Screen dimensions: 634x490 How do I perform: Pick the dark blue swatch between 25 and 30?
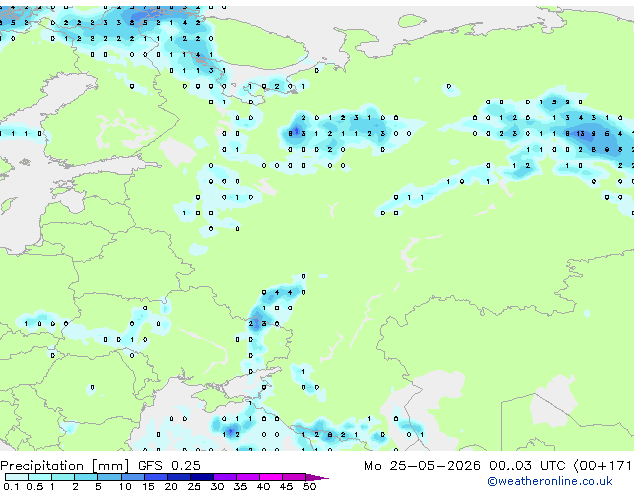pos(201,477)
